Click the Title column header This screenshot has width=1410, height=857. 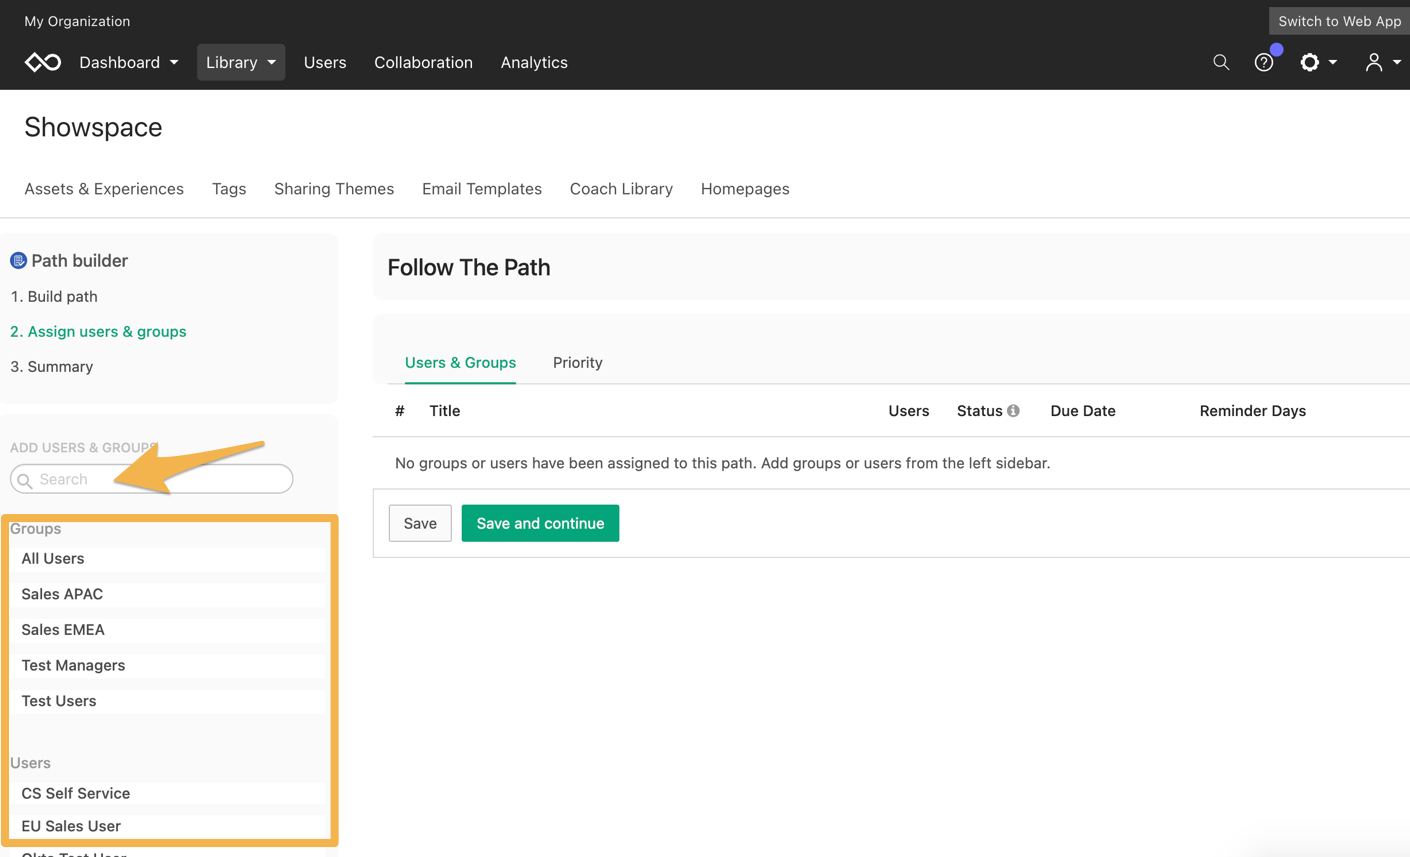tap(445, 411)
